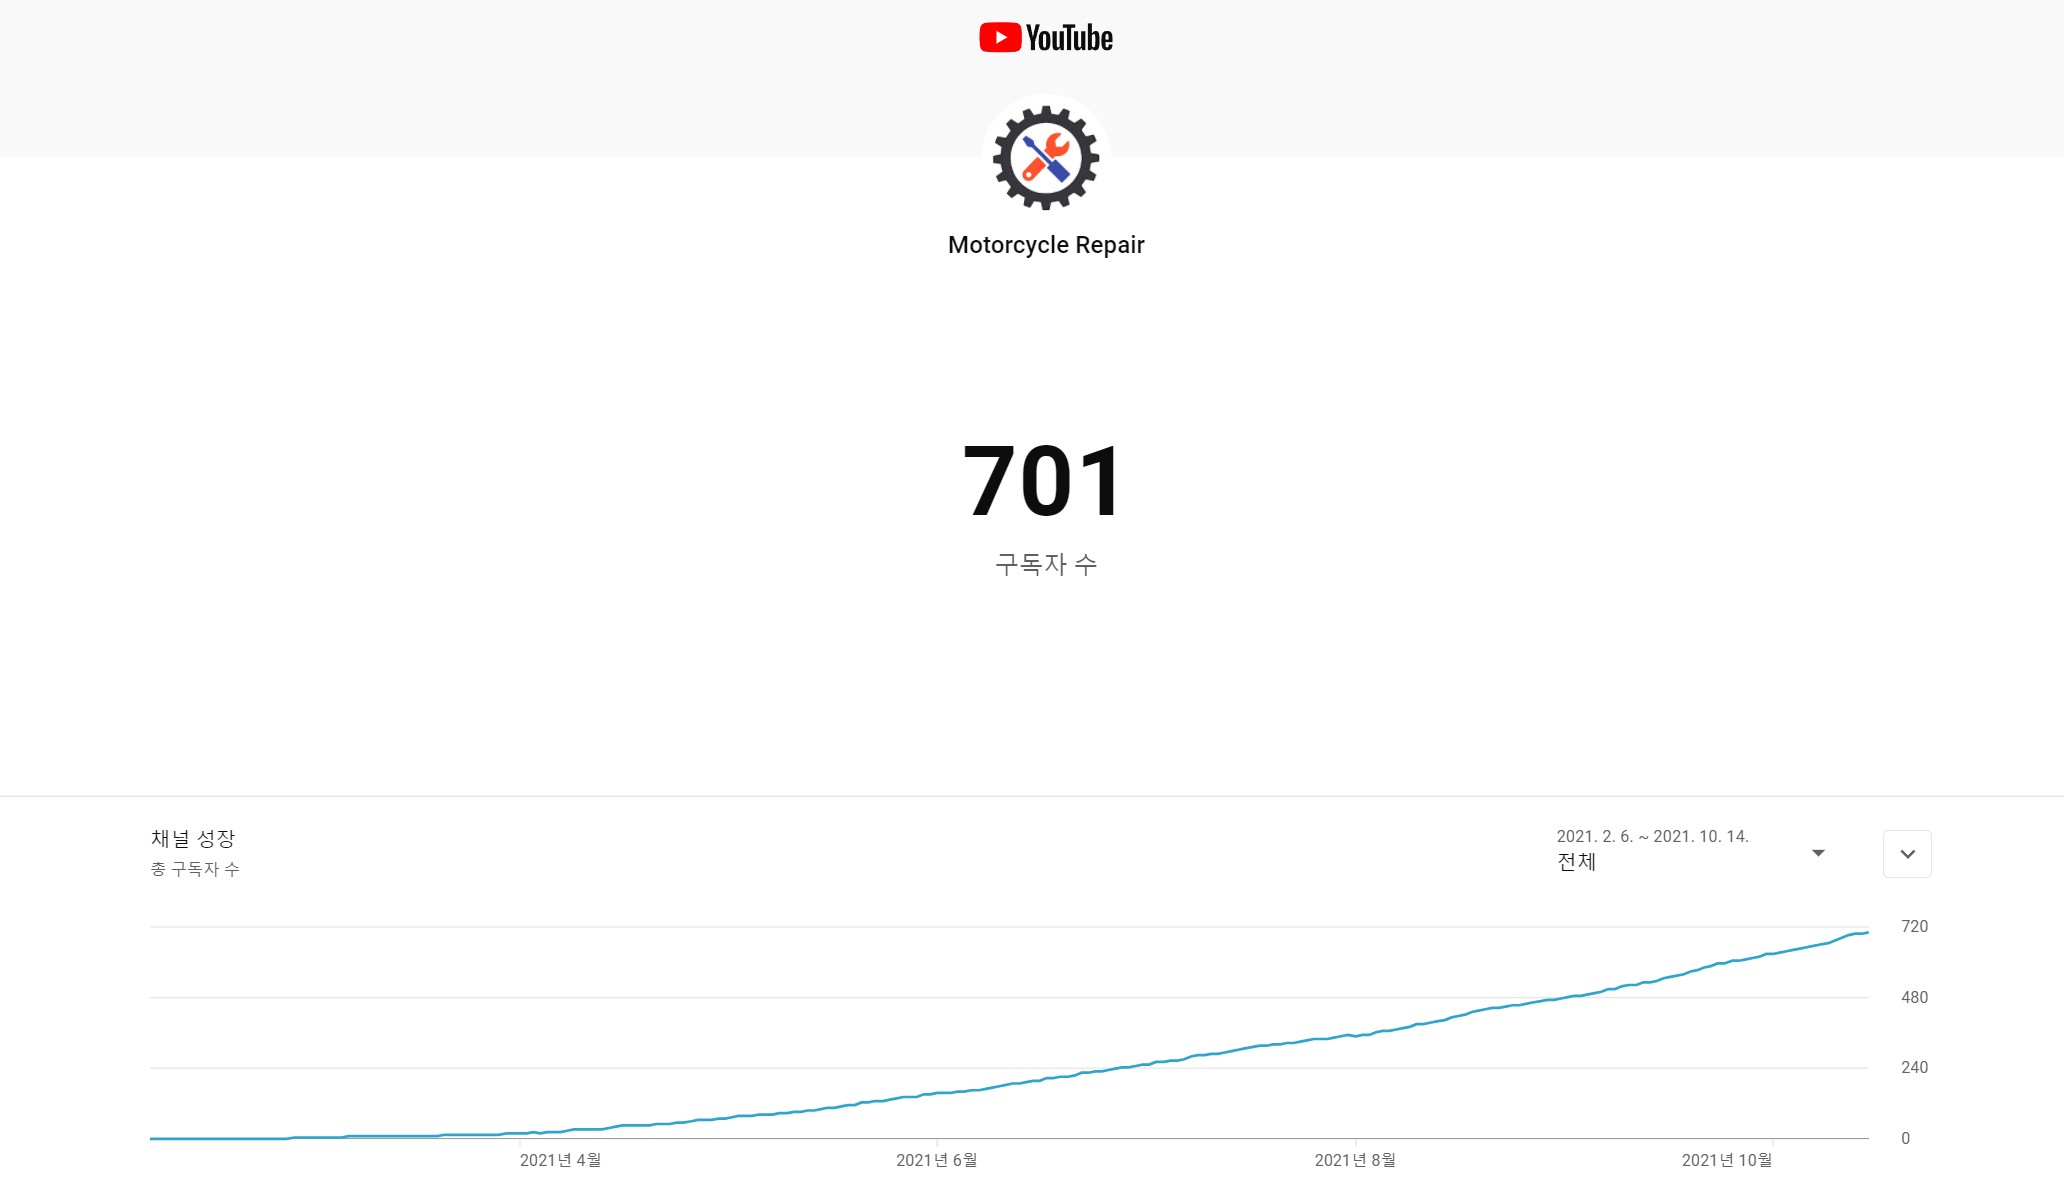Click the end point of the growth line
This screenshot has width=2064, height=1203.
point(1867,933)
